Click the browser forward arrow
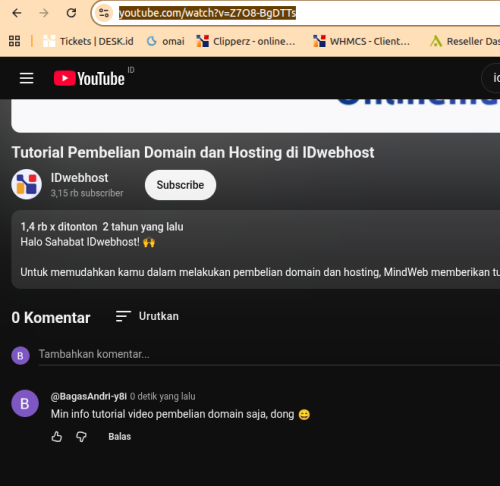The image size is (500, 486). tap(44, 13)
